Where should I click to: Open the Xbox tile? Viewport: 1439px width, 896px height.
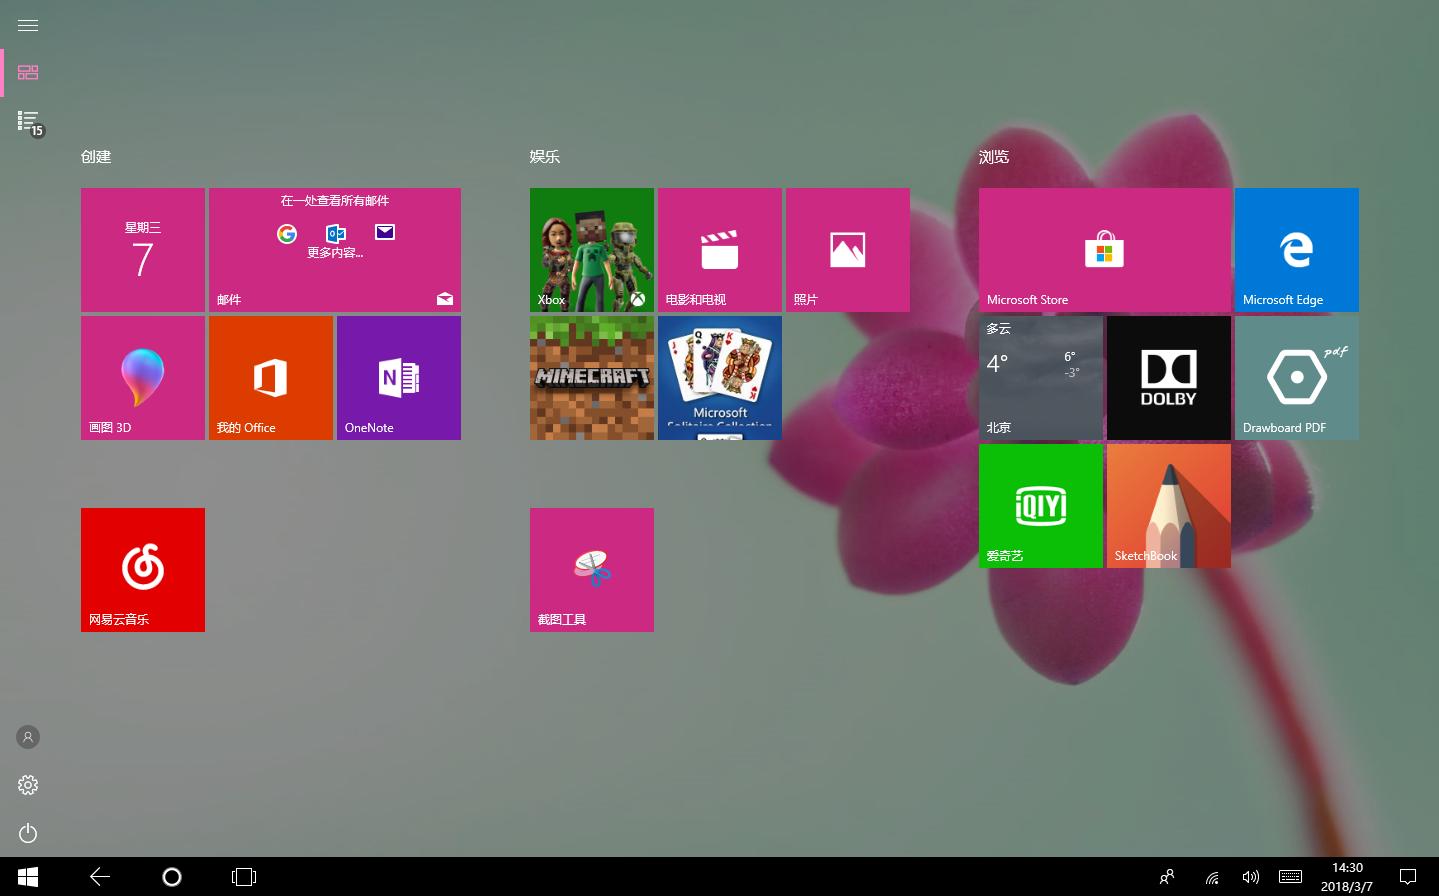[591, 249]
